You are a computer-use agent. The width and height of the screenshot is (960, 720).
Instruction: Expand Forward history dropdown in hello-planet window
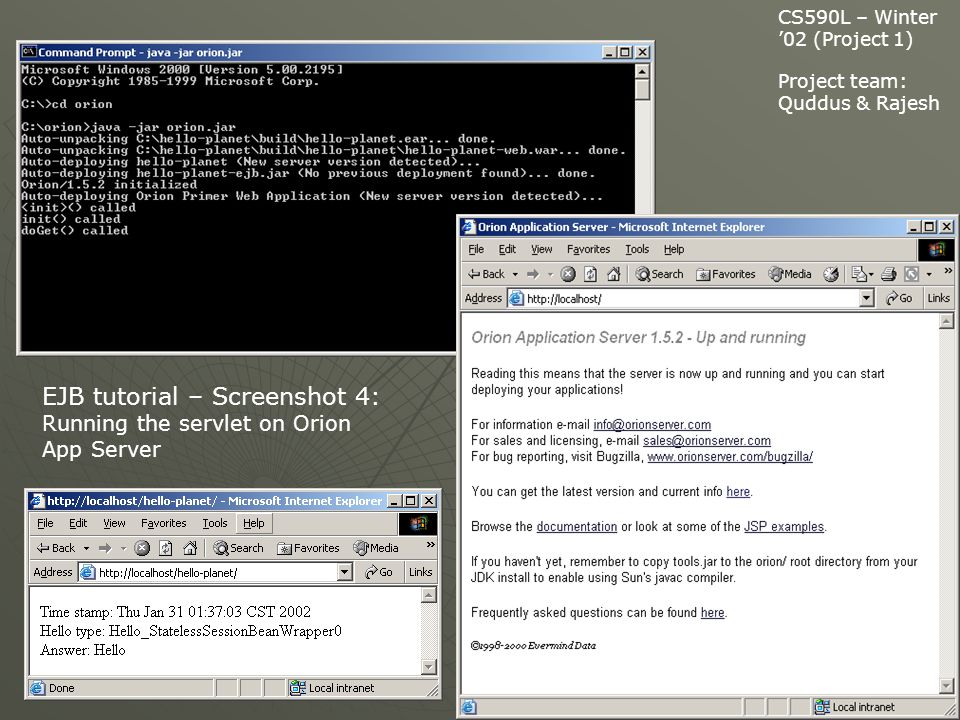pyautogui.click(x=122, y=548)
